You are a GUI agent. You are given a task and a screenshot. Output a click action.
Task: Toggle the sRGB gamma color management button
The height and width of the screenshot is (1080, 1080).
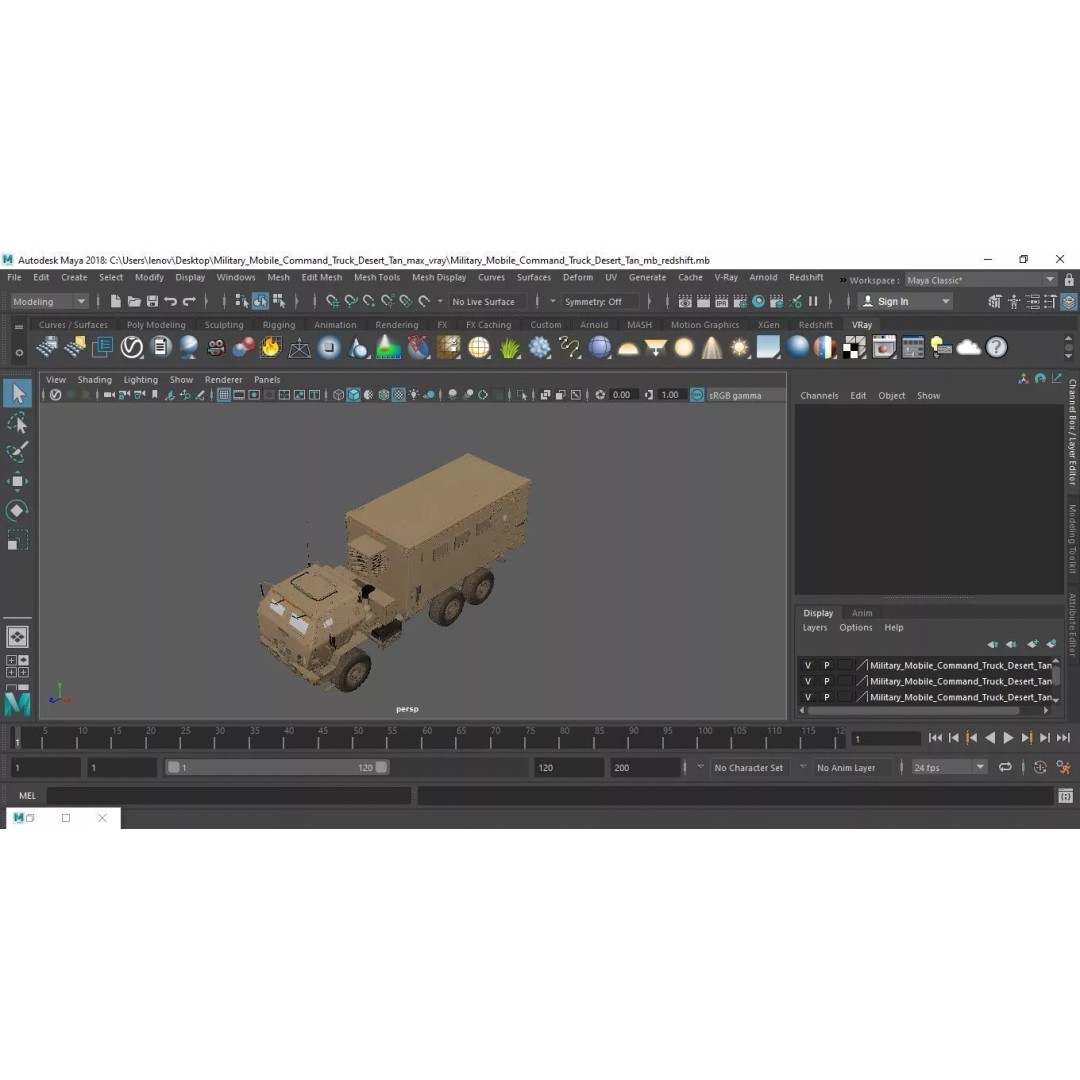(697, 395)
